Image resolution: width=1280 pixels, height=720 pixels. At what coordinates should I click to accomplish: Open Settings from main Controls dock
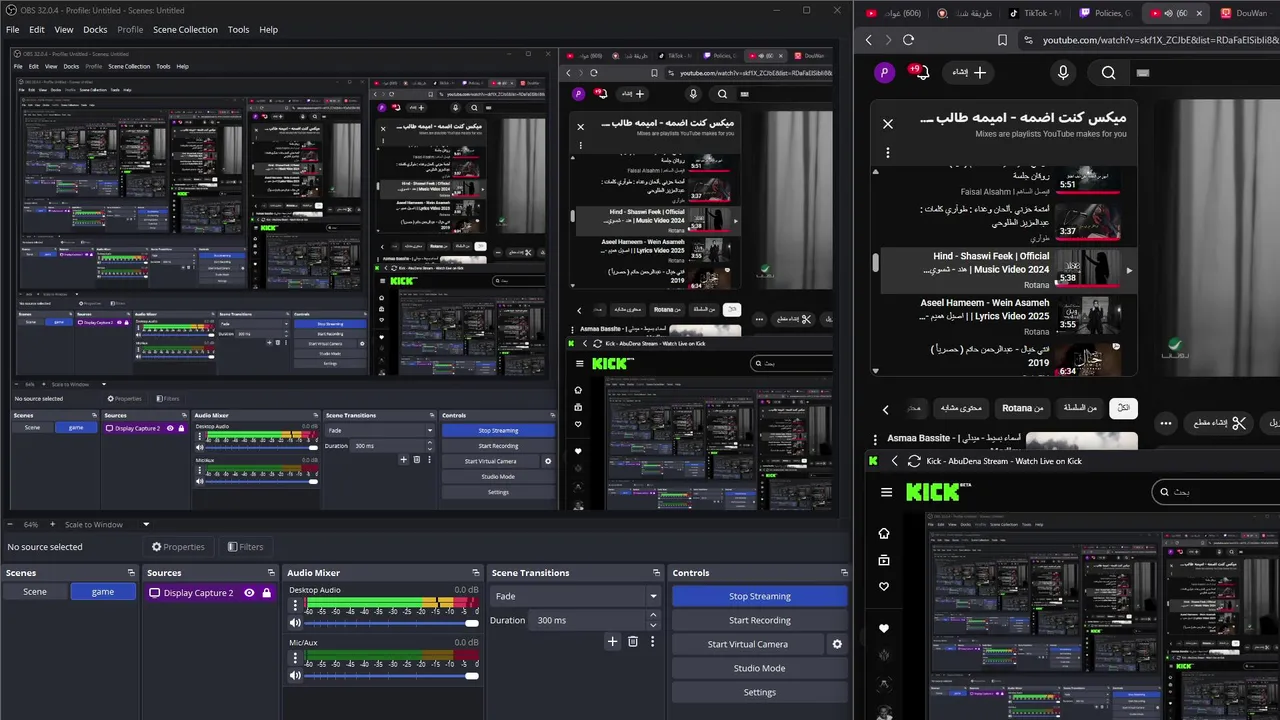[x=759, y=692]
